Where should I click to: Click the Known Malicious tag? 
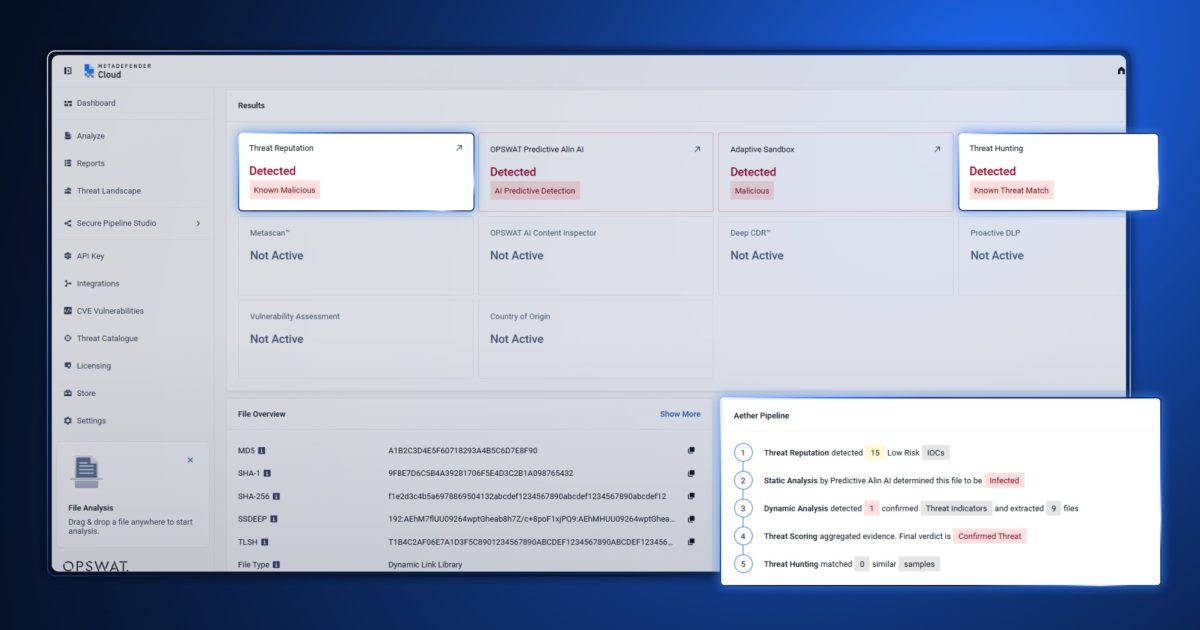tap(284, 190)
